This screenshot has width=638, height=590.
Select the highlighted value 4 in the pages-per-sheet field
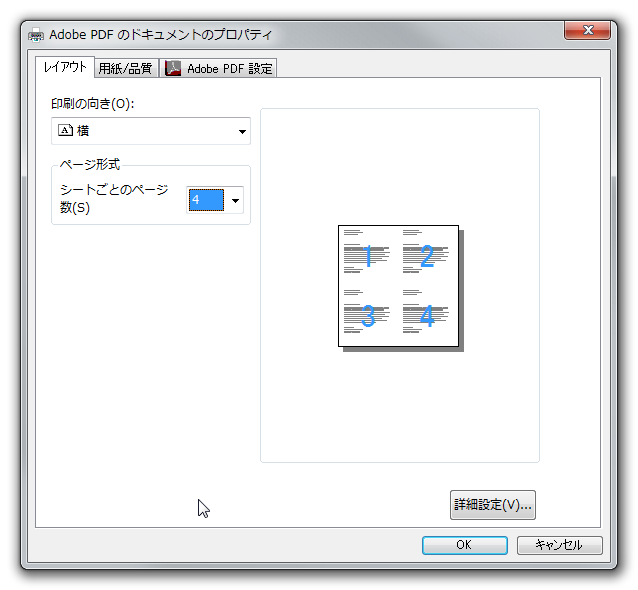[x=206, y=200]
